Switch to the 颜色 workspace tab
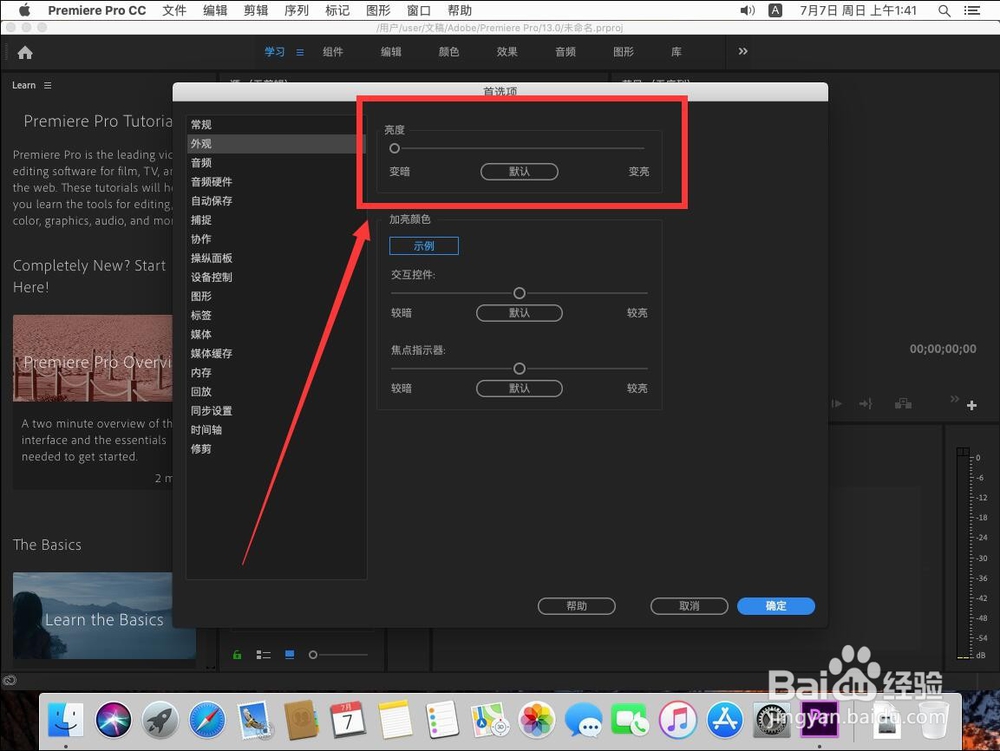Image resolution: width=1000 pixels, height=751 pixels. pos(449,52)
